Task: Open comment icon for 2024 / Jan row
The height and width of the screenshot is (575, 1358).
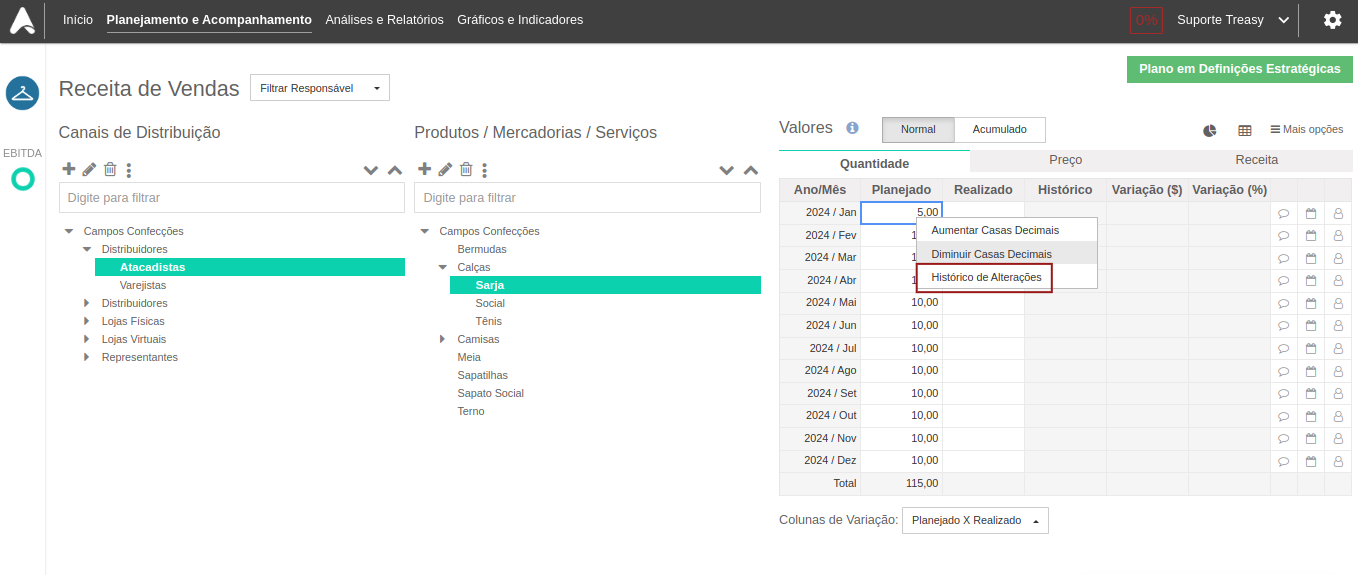Action: tap(1283, 213)
